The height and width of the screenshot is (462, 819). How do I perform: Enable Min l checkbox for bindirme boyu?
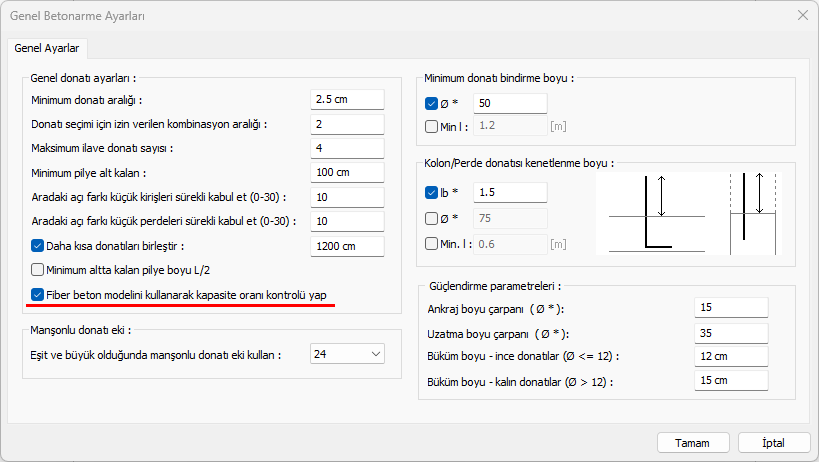coord(432,126)
